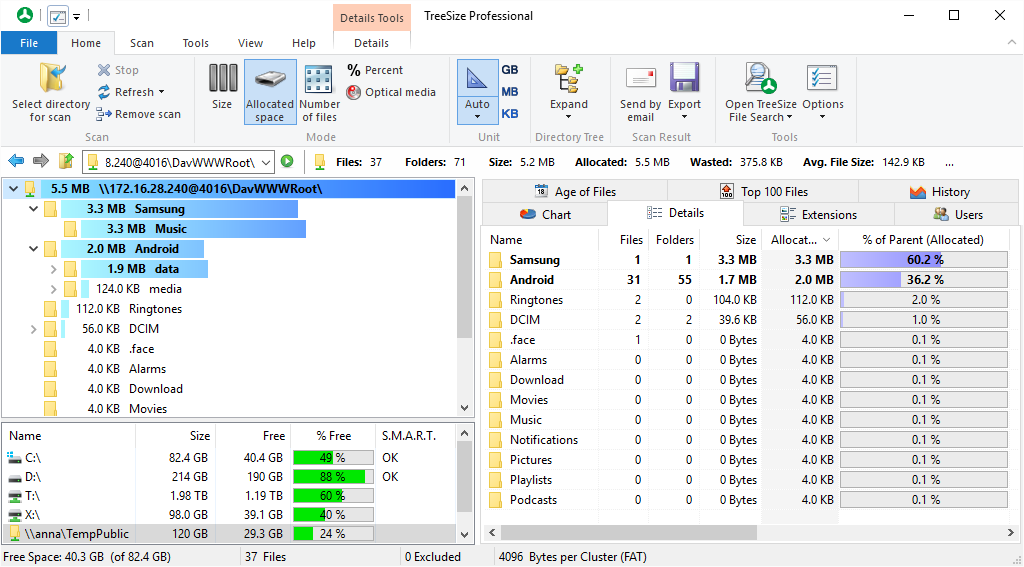Open the History tab
The width and height of the screenshot is (1024, 567).
(x=939, y=191)
